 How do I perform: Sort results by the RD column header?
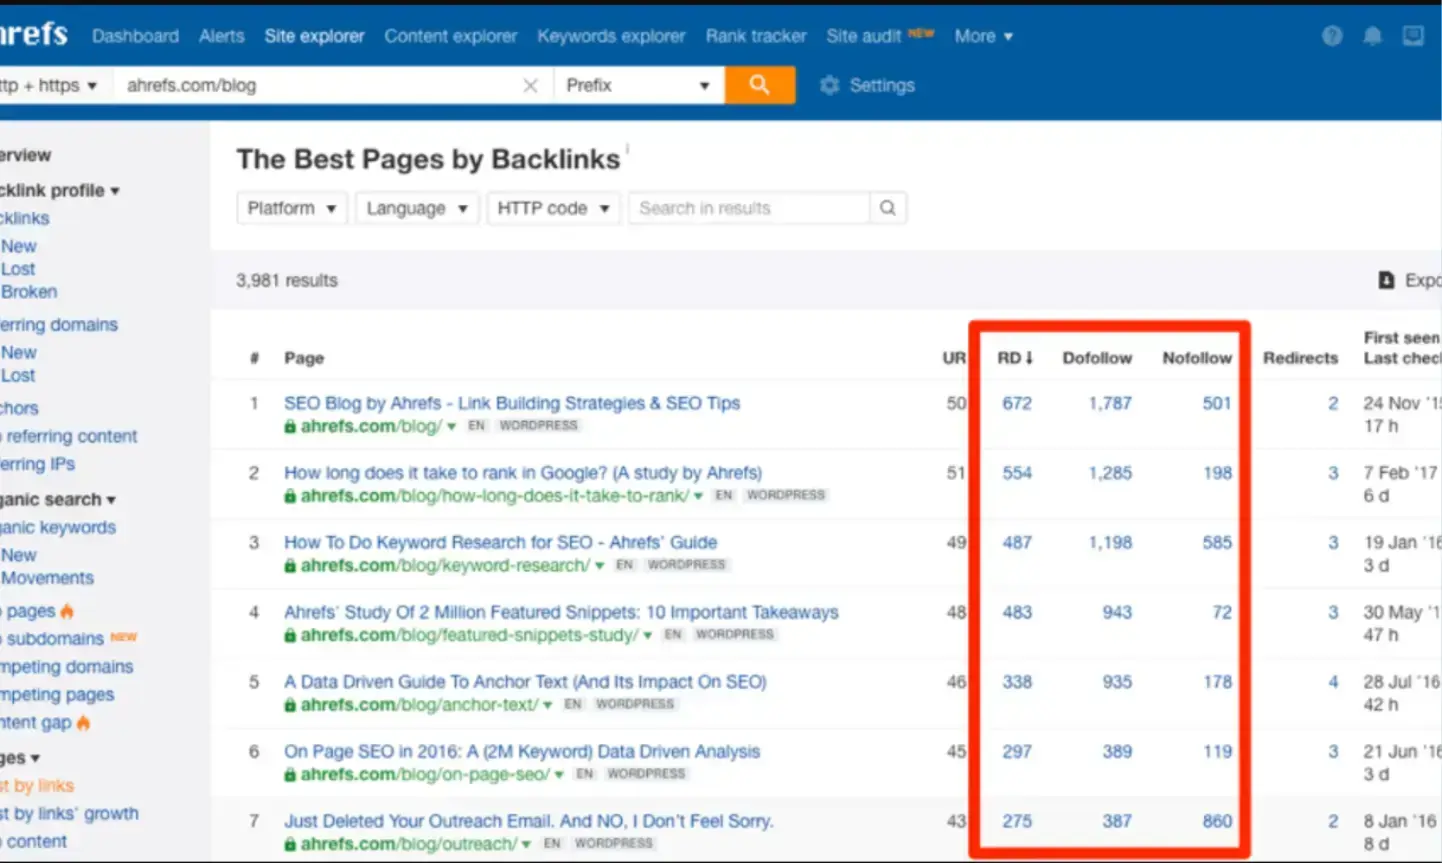point(1014,357)
